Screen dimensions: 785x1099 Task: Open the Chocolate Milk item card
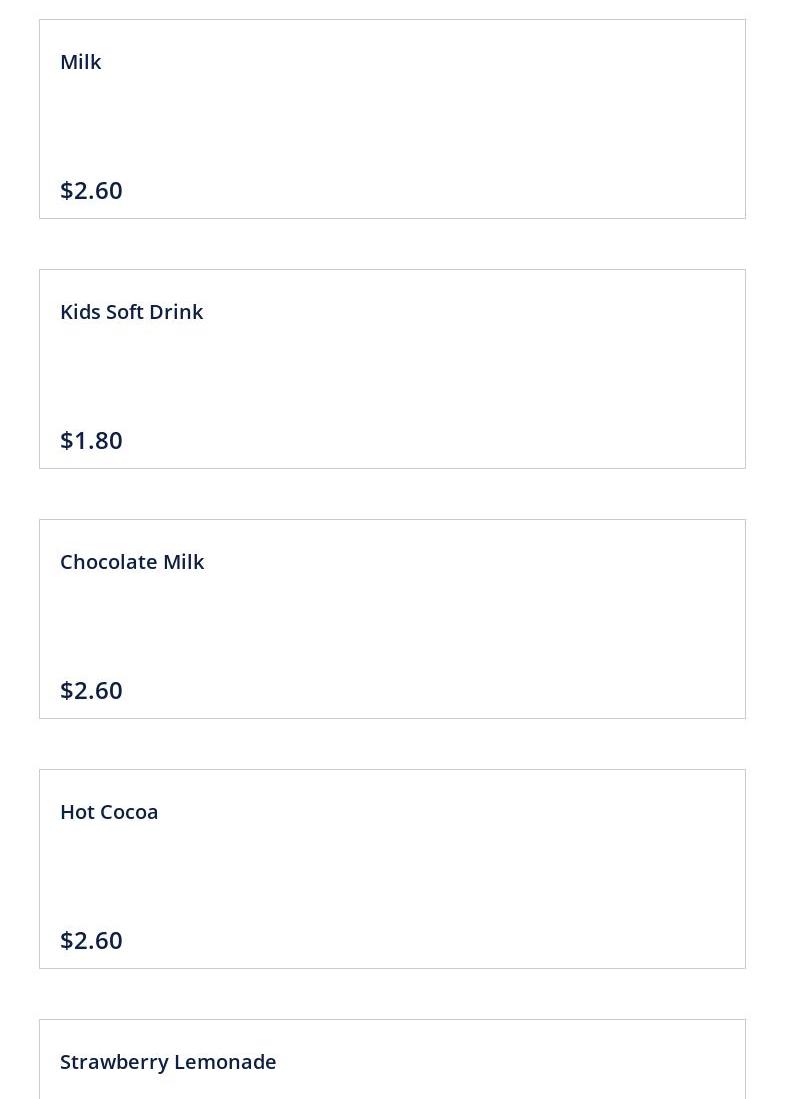tap(392, 619)
